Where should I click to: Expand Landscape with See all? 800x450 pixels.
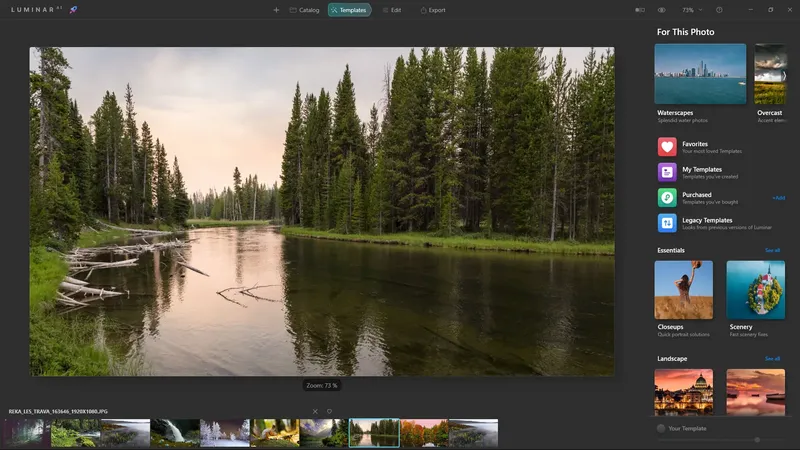click(772, 359)
